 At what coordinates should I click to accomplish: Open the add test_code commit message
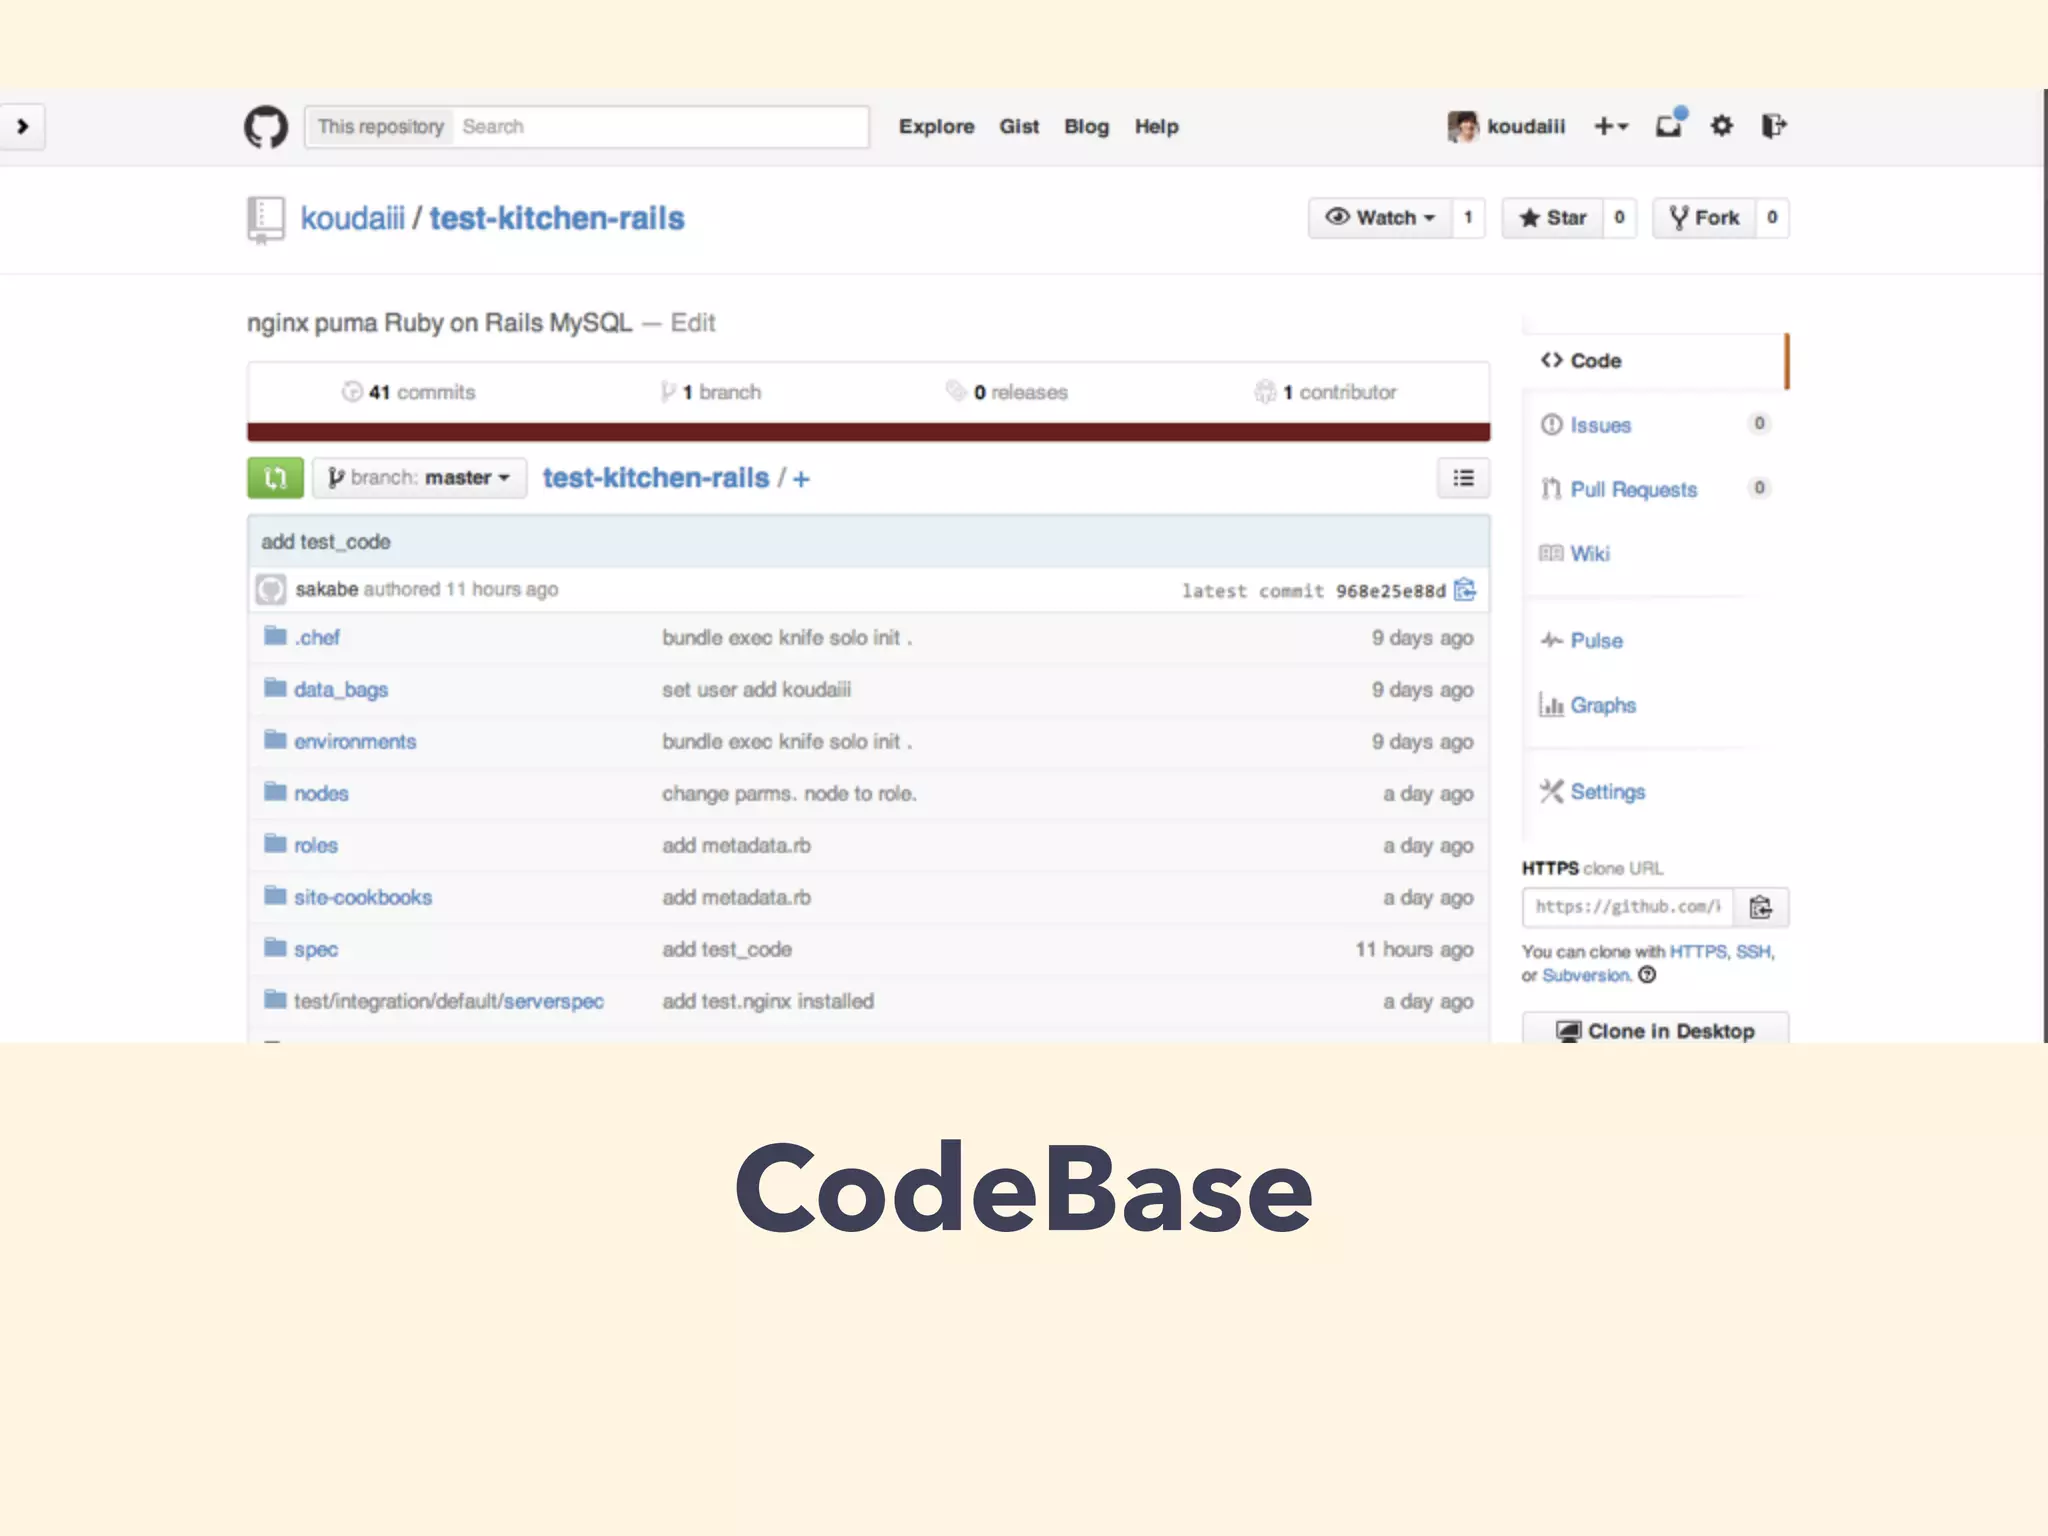326,542
